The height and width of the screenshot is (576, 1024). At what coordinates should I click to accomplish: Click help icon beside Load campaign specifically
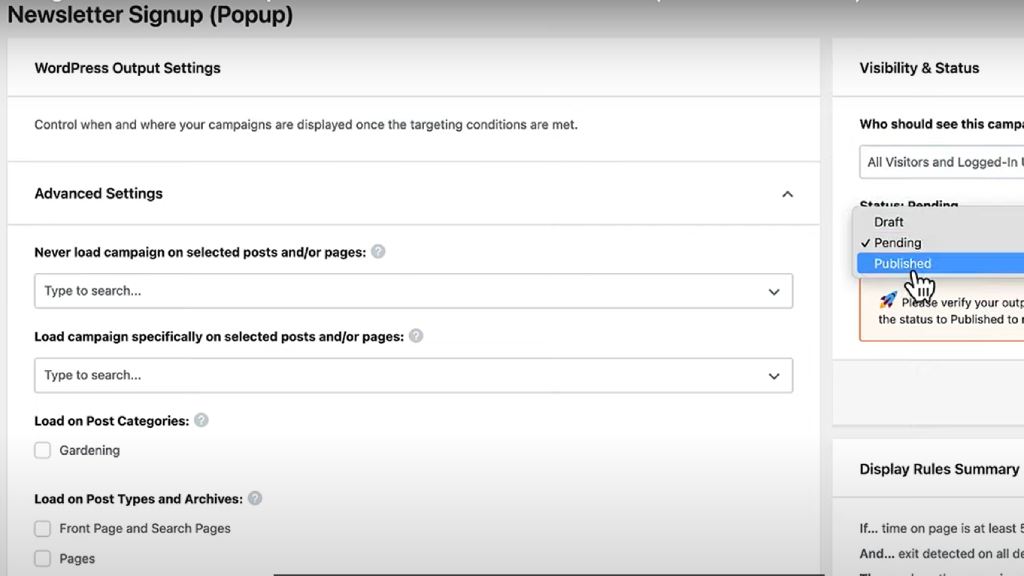[416, 336]
